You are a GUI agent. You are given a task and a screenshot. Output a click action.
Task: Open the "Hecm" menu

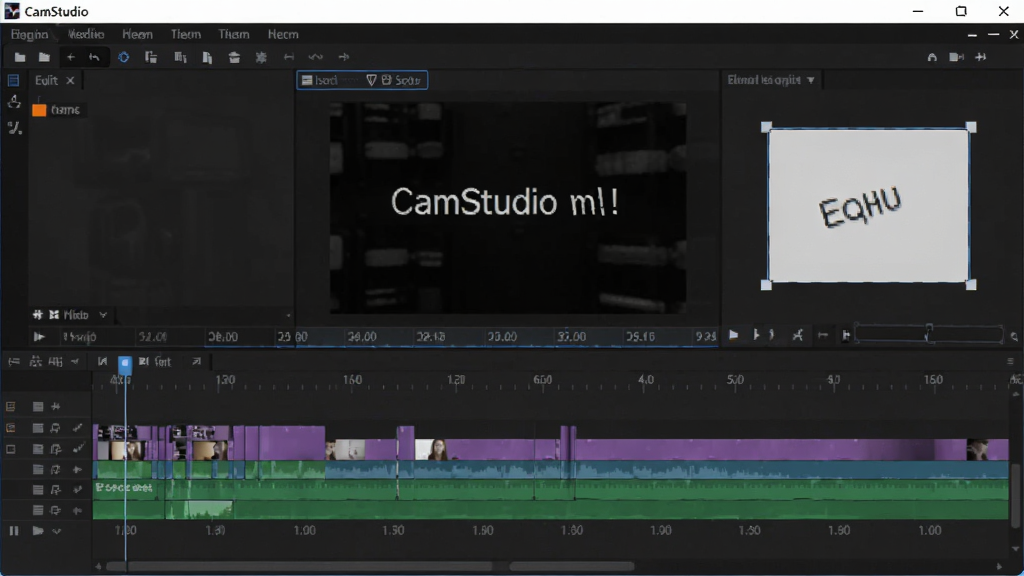coord(283,34)
